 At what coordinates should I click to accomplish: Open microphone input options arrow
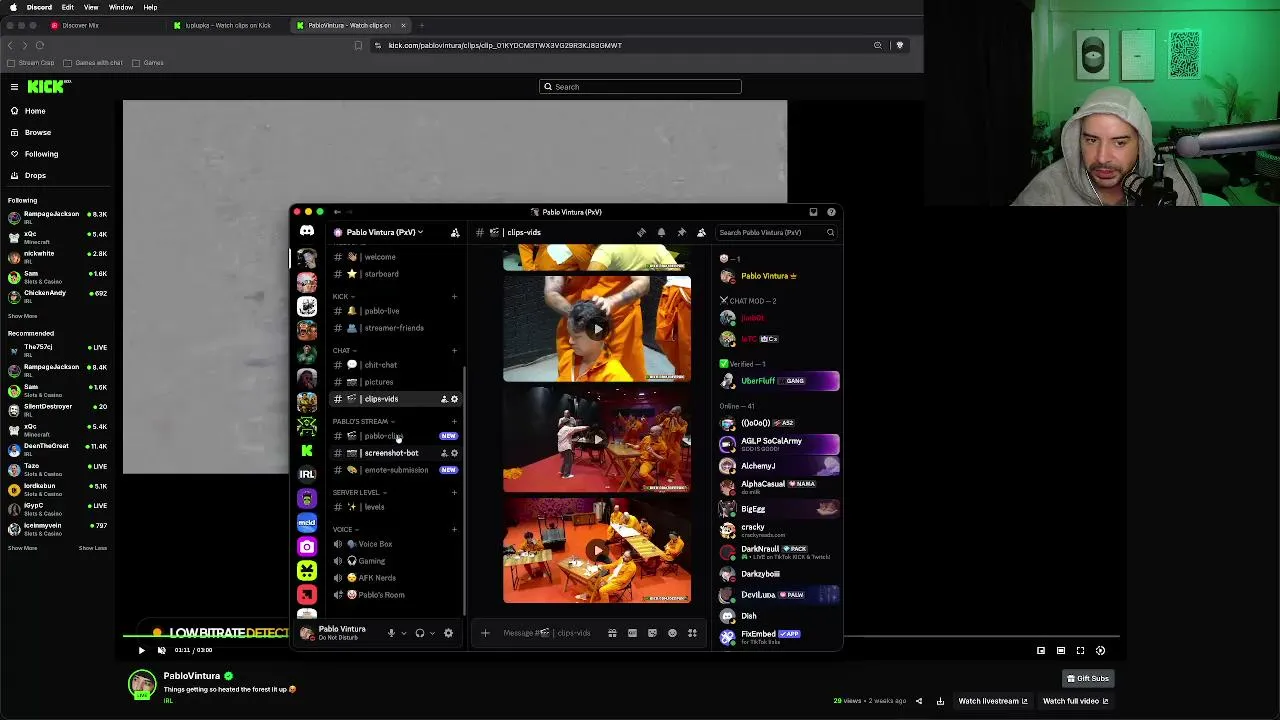point(404,633)
